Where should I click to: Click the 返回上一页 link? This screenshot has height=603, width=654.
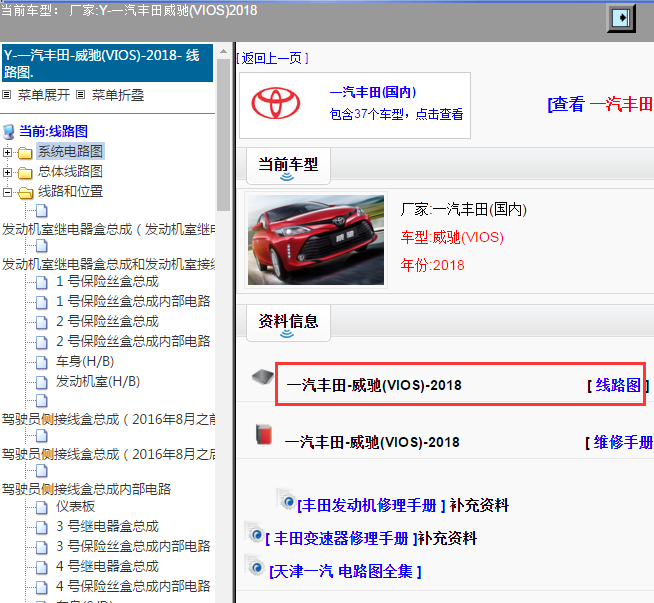point(272,58)
